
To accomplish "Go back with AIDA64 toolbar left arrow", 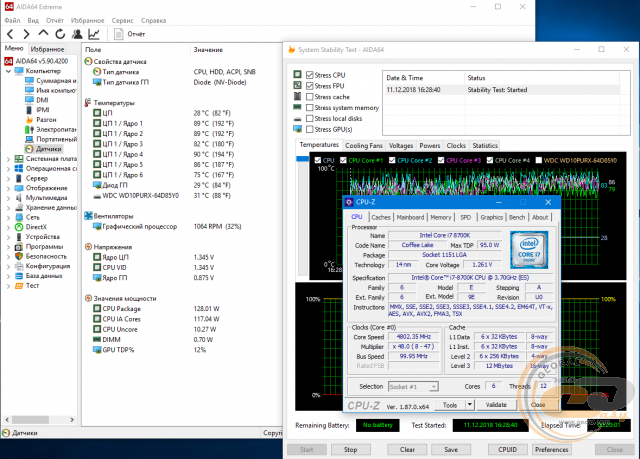I will click(11, 34).
